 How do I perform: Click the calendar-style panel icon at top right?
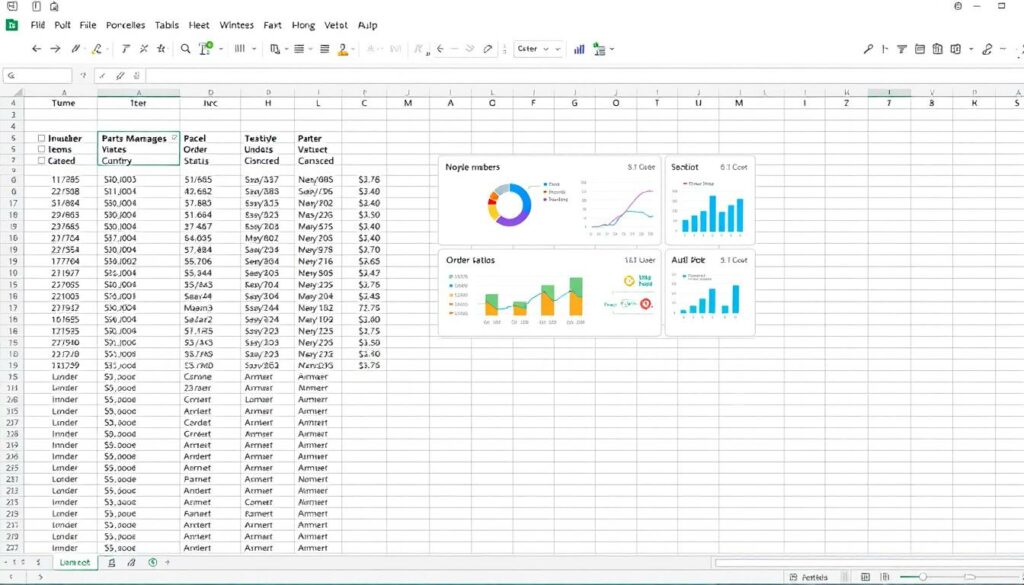(920, 49)
